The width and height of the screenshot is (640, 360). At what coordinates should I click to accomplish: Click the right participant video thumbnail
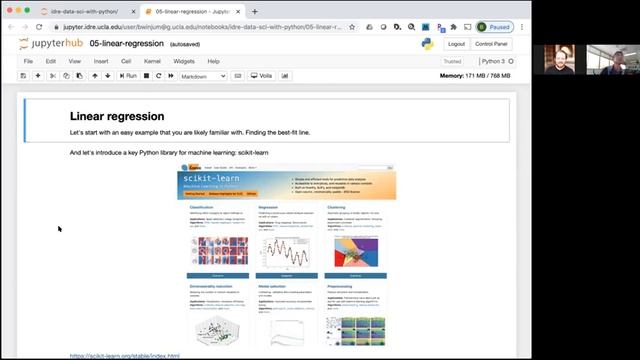pos(613,60)
